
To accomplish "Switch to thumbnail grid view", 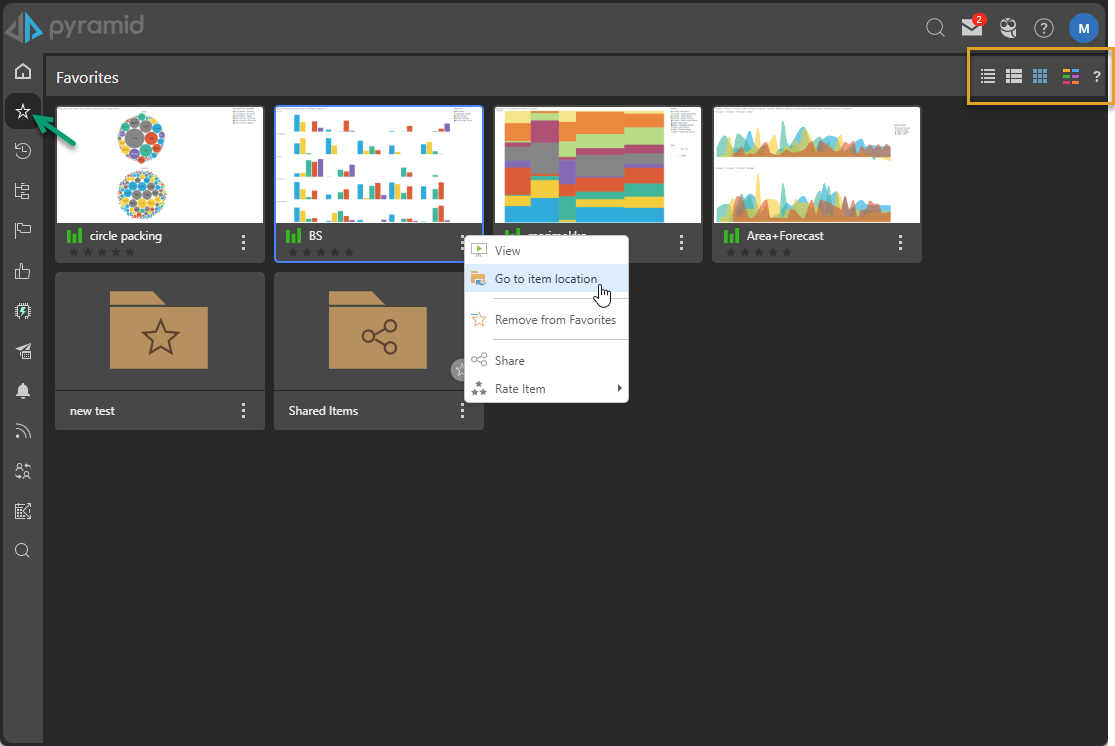I will (x=1040, y=76).
